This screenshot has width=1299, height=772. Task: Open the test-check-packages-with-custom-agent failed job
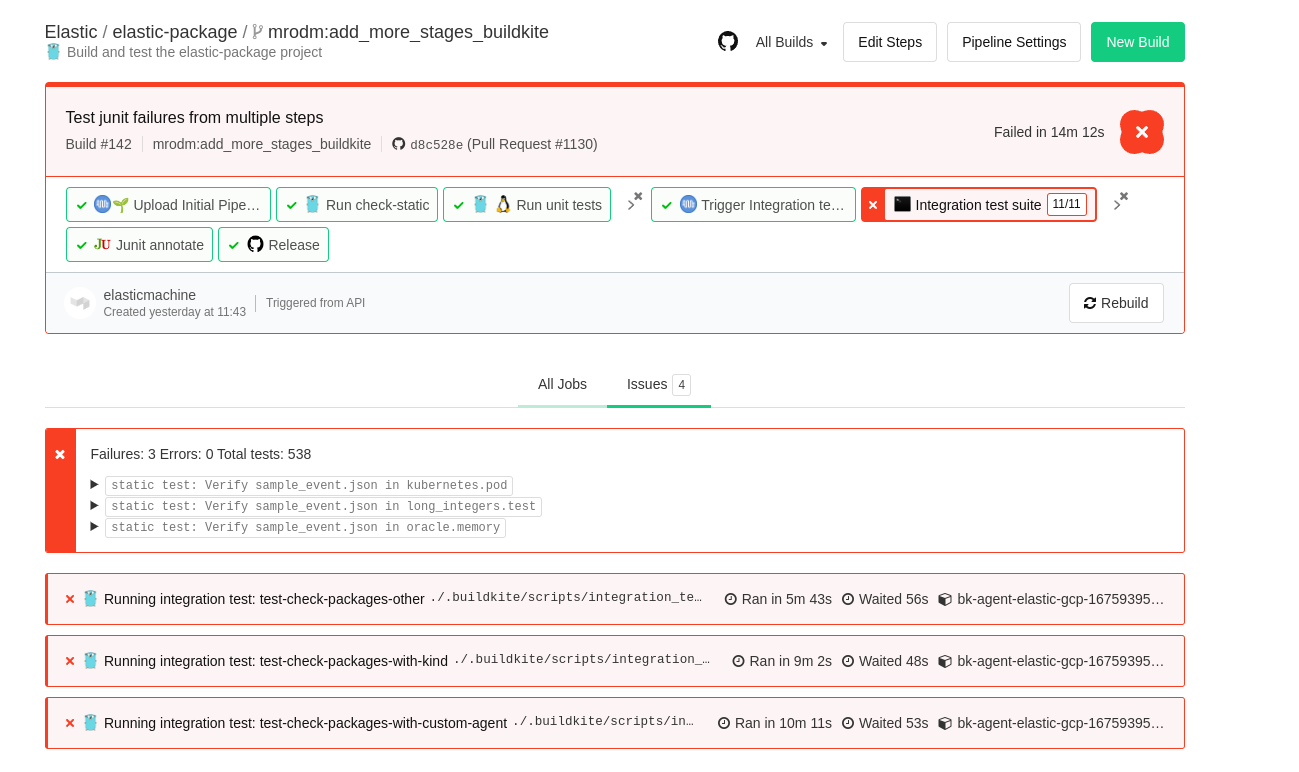click(615, 723)
